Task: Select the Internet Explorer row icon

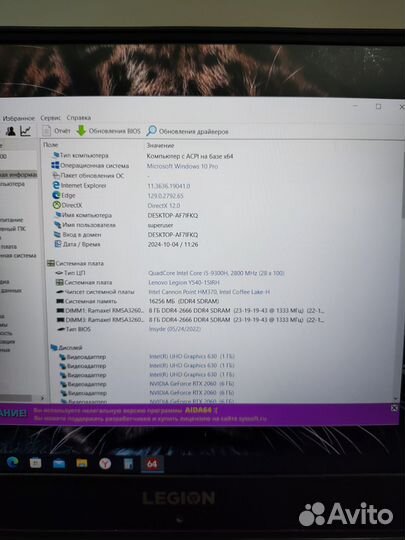Action: [56, 185]
